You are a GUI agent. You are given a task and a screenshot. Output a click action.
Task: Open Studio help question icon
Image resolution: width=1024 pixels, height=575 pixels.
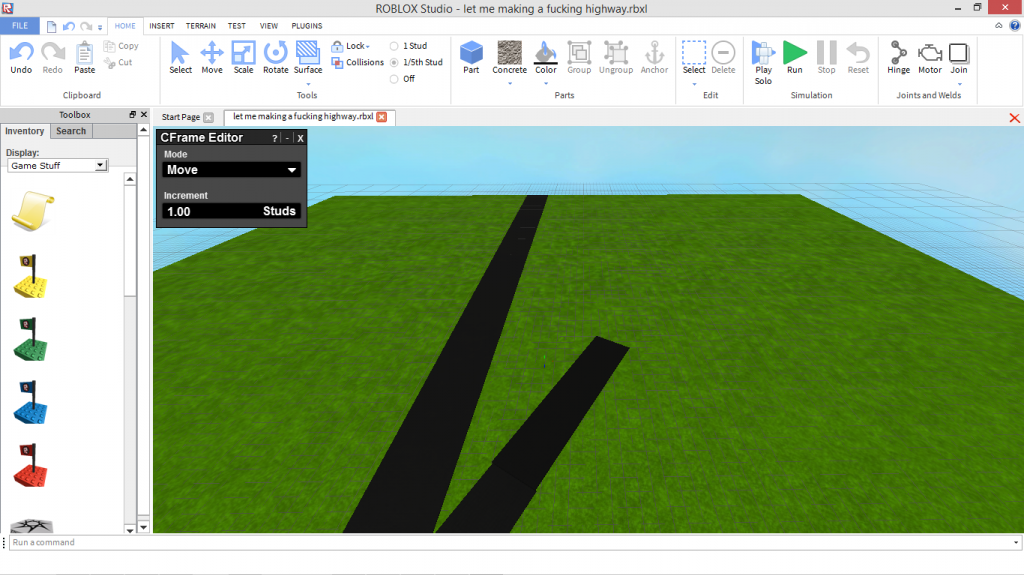(x=1014, y=25)
